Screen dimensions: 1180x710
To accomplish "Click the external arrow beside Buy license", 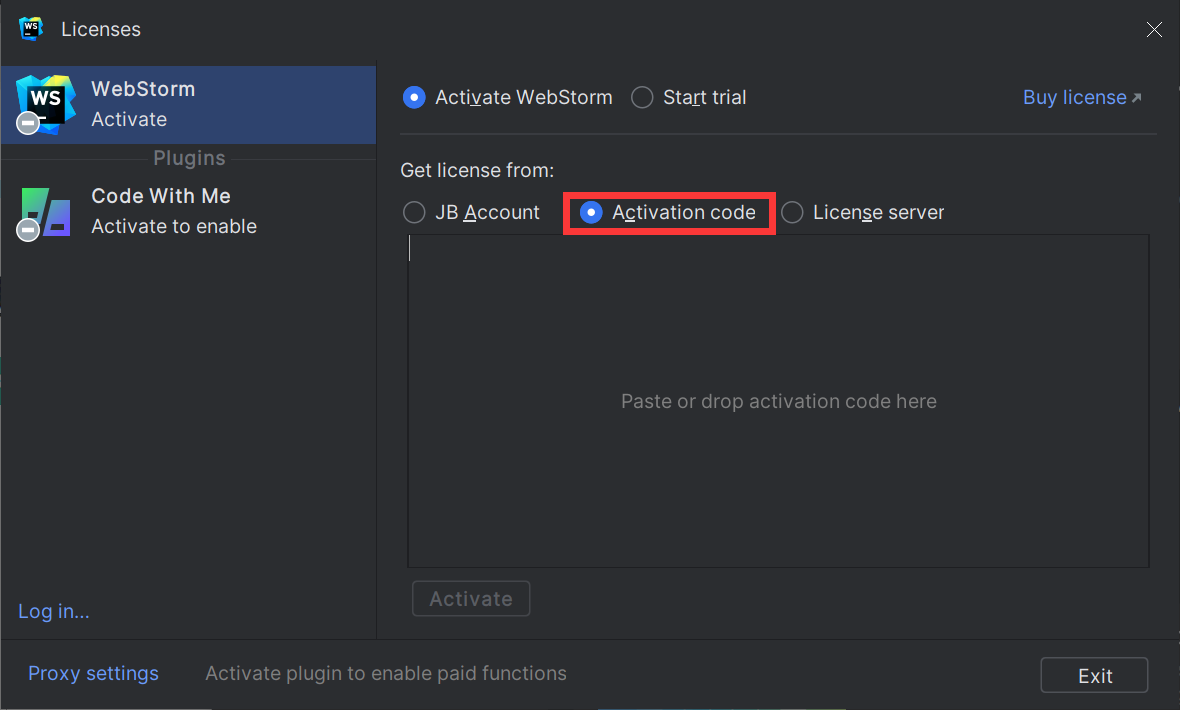I will (x=1136, y=98).
